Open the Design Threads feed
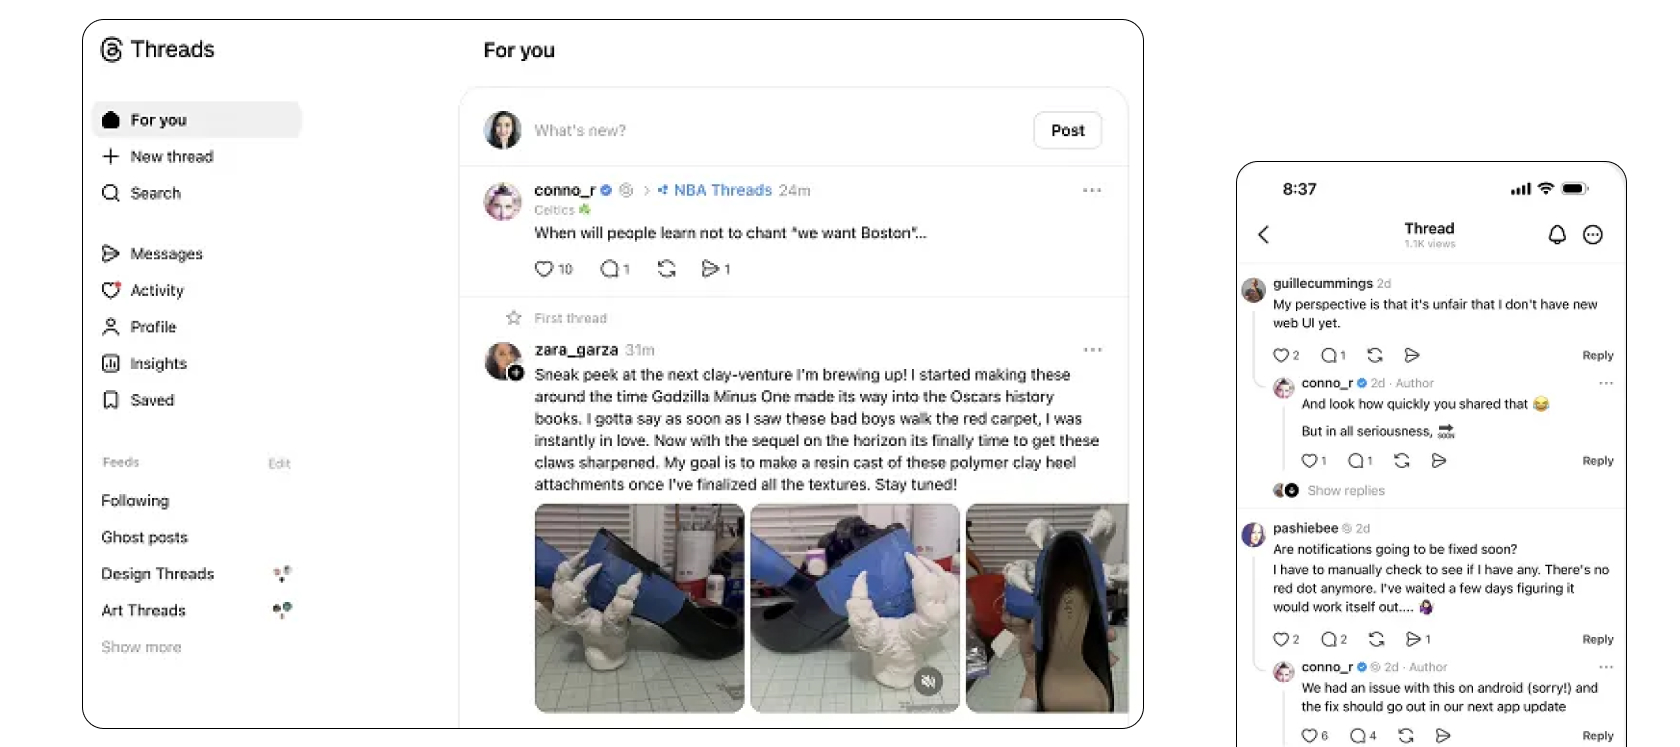The image size is (1680, 747). [x=157, y=574]
